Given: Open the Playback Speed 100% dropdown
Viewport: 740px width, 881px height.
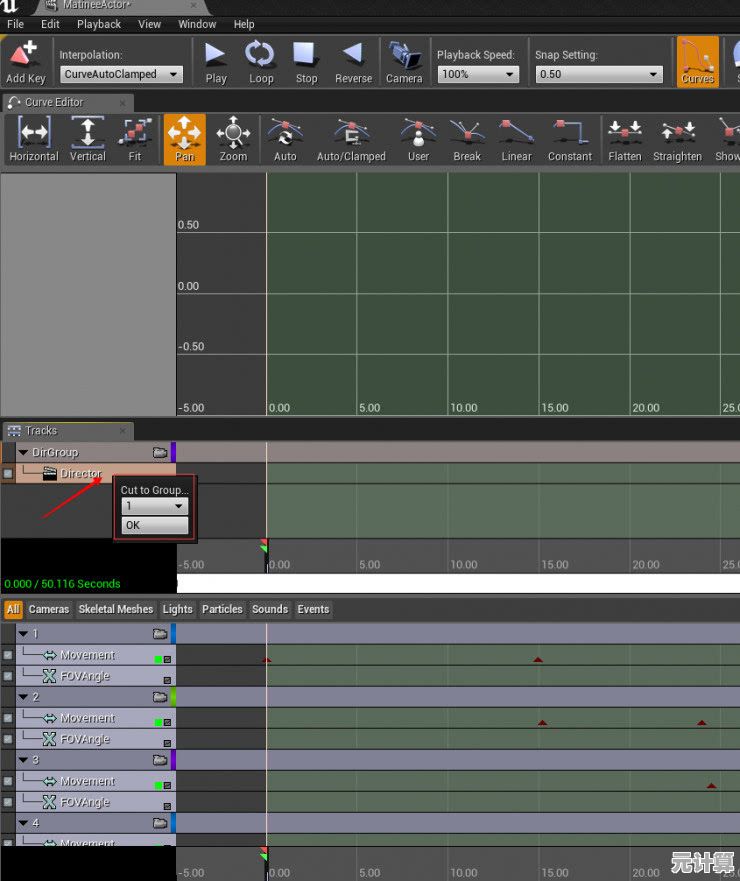Looking at the screenshot, I should (478, 74).
